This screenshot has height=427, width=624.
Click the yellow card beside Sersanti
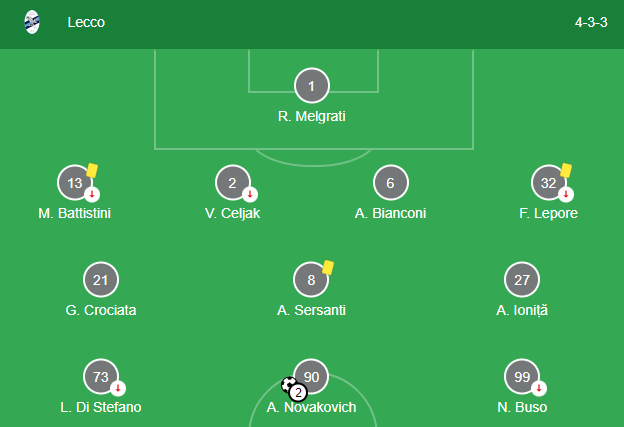coord(328,268)
